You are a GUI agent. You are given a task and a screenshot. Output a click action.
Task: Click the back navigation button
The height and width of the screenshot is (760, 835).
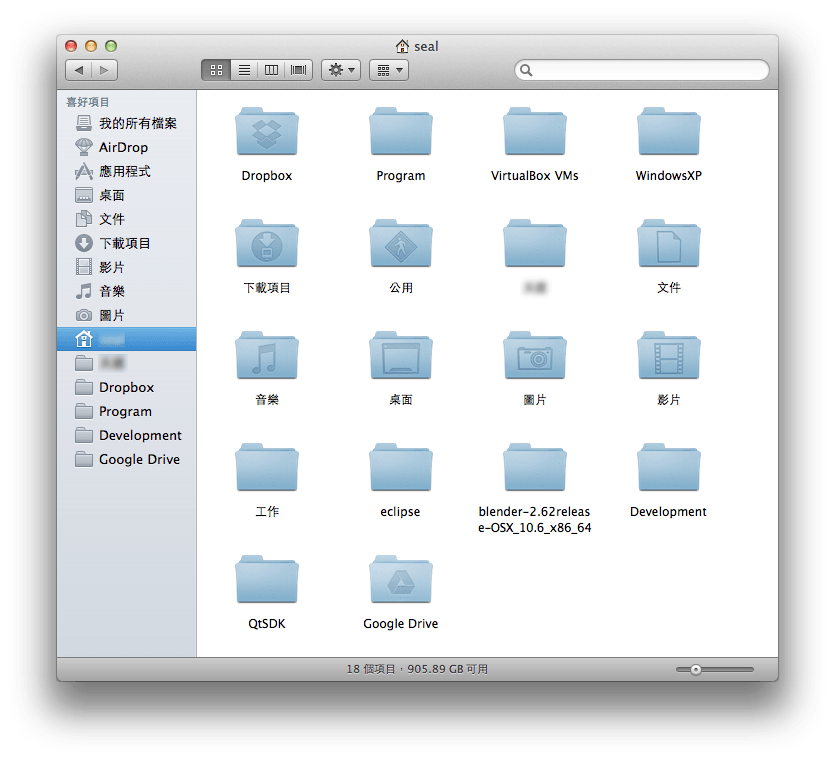click(79, 70)
